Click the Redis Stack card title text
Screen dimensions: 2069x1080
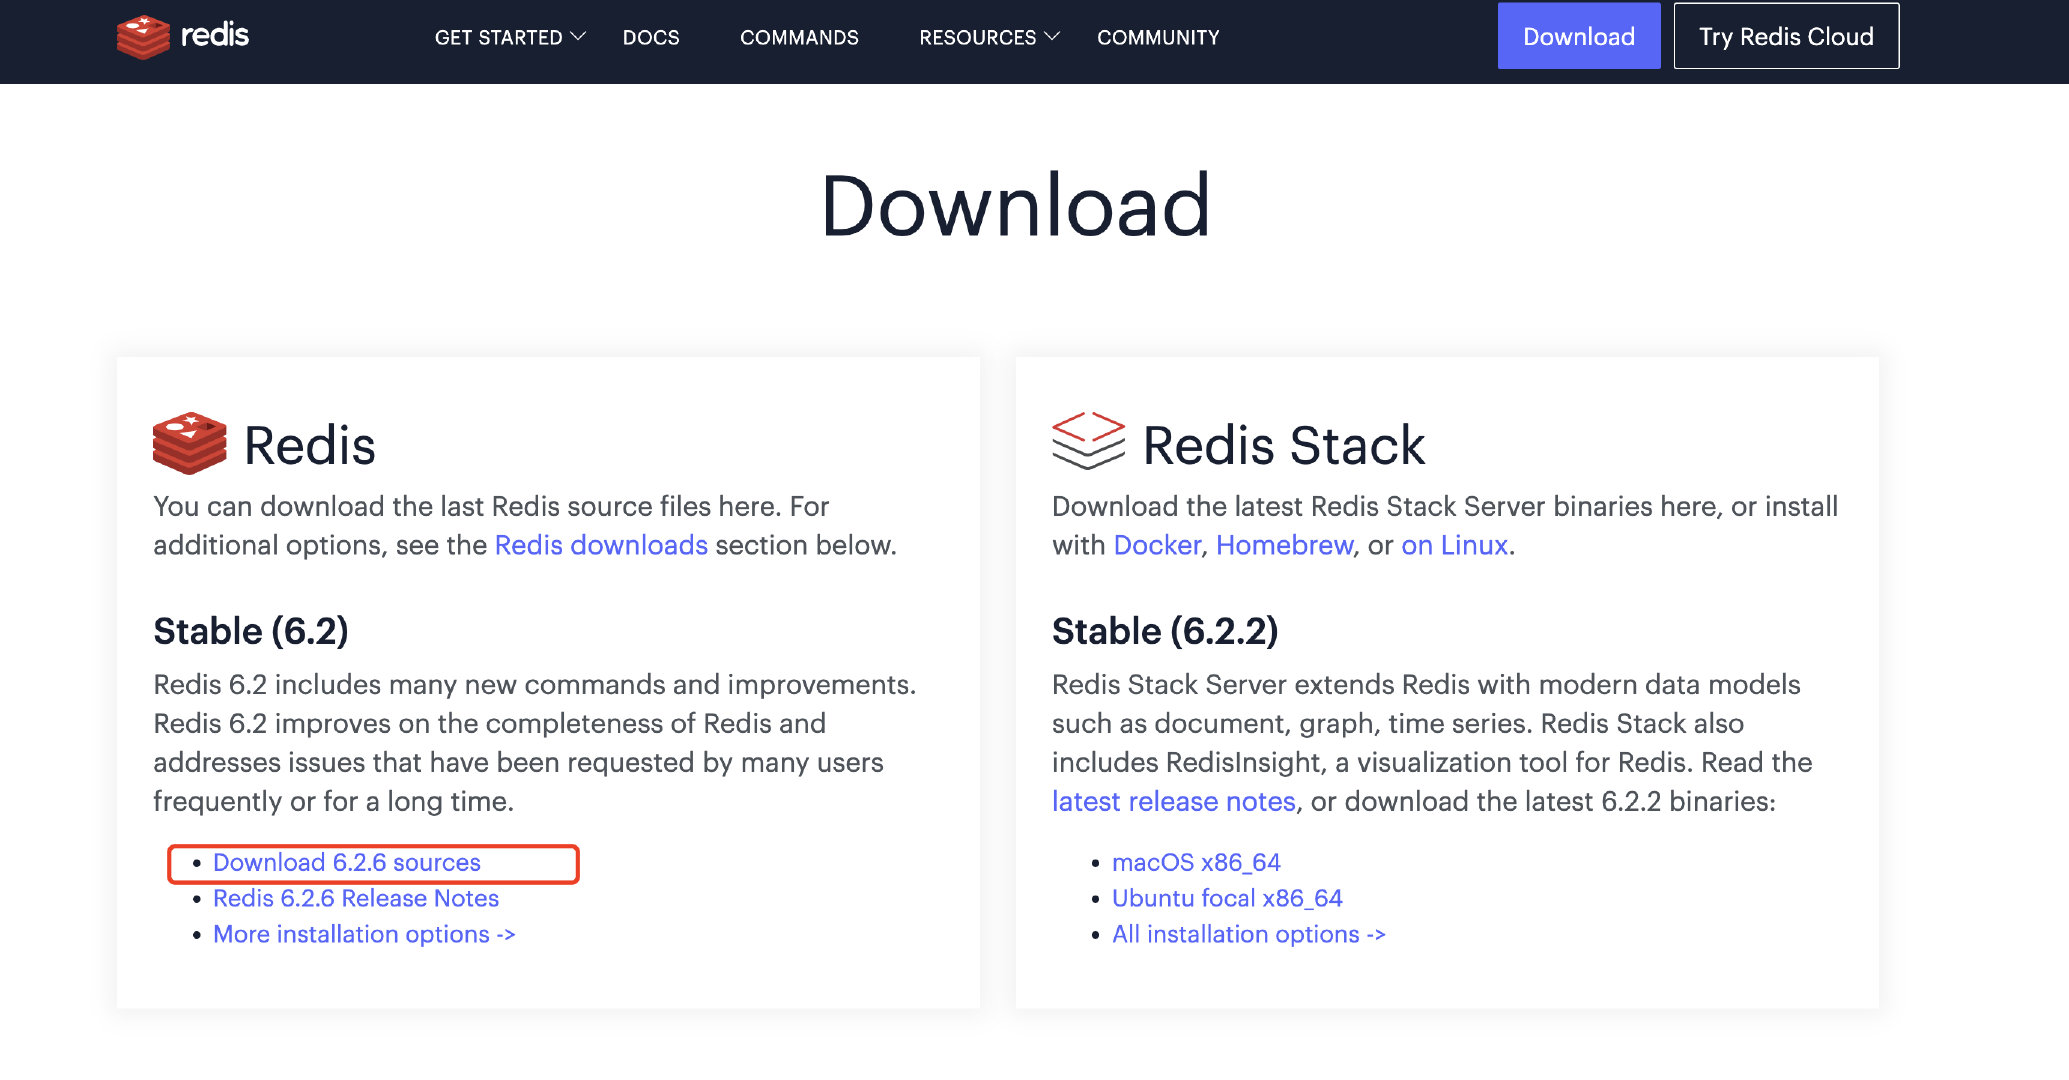click(x=1284, y=445)
